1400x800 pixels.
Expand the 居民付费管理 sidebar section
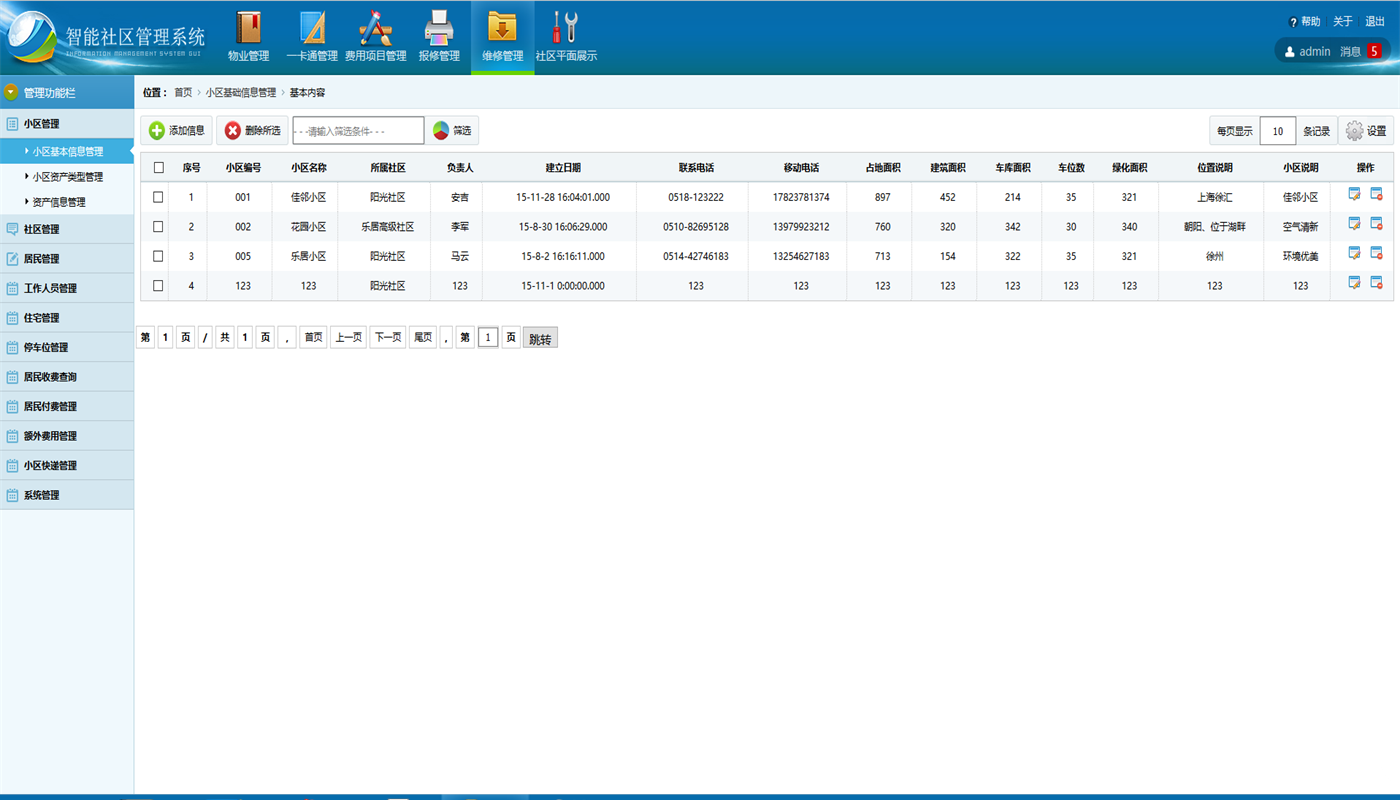67,406
